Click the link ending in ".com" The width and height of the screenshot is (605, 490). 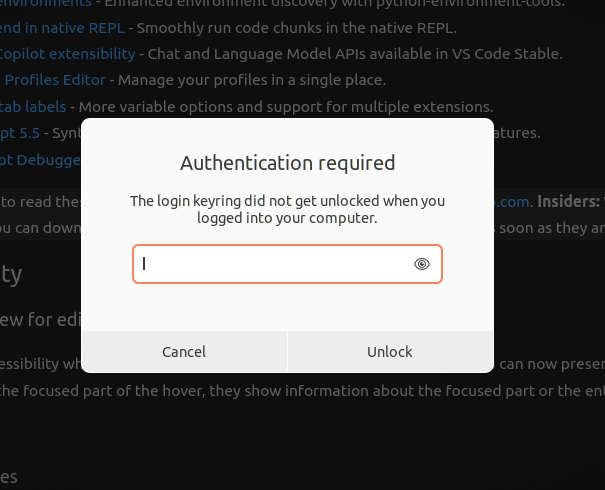pyautogui.click(x=510, y=200)
